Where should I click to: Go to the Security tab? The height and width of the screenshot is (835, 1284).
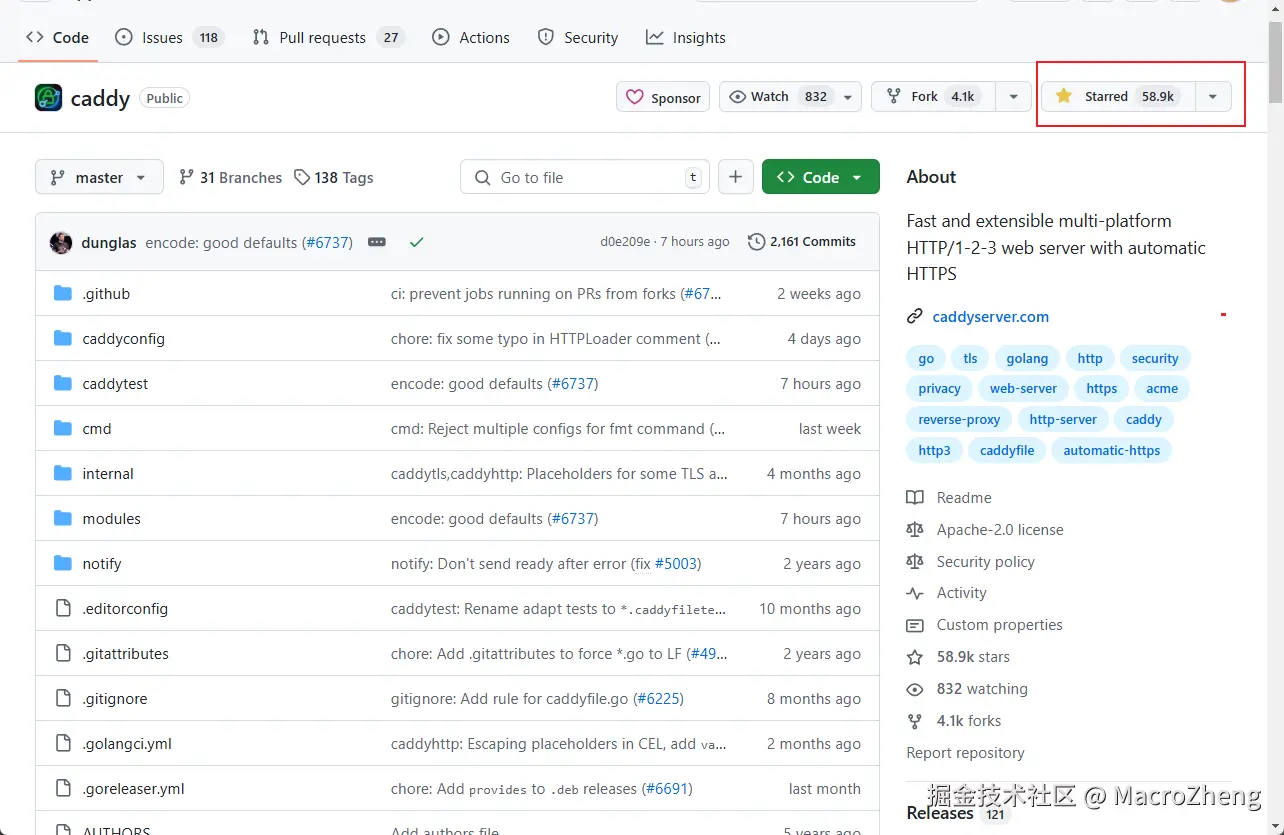click(578, 37)
